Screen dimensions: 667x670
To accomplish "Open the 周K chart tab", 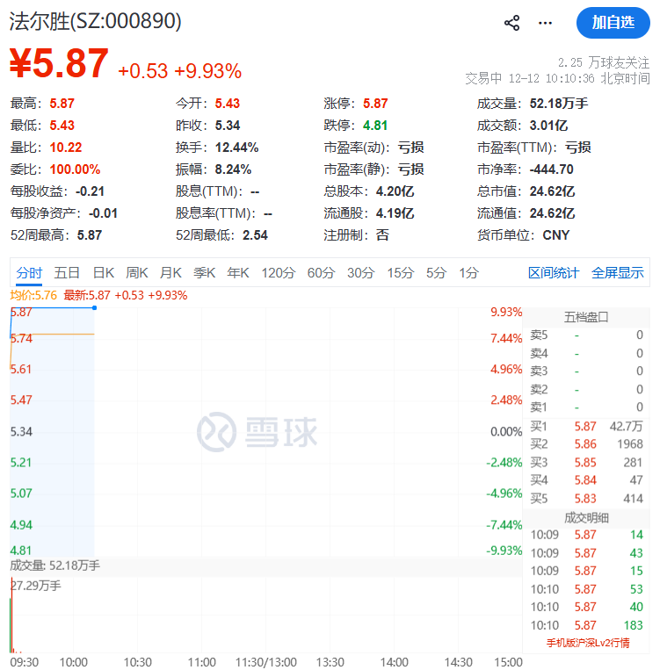I will 137,273.
